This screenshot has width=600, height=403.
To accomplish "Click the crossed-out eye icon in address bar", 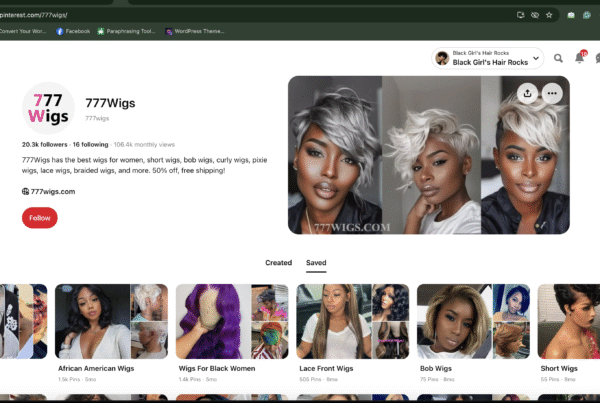I will coord(535,15).
